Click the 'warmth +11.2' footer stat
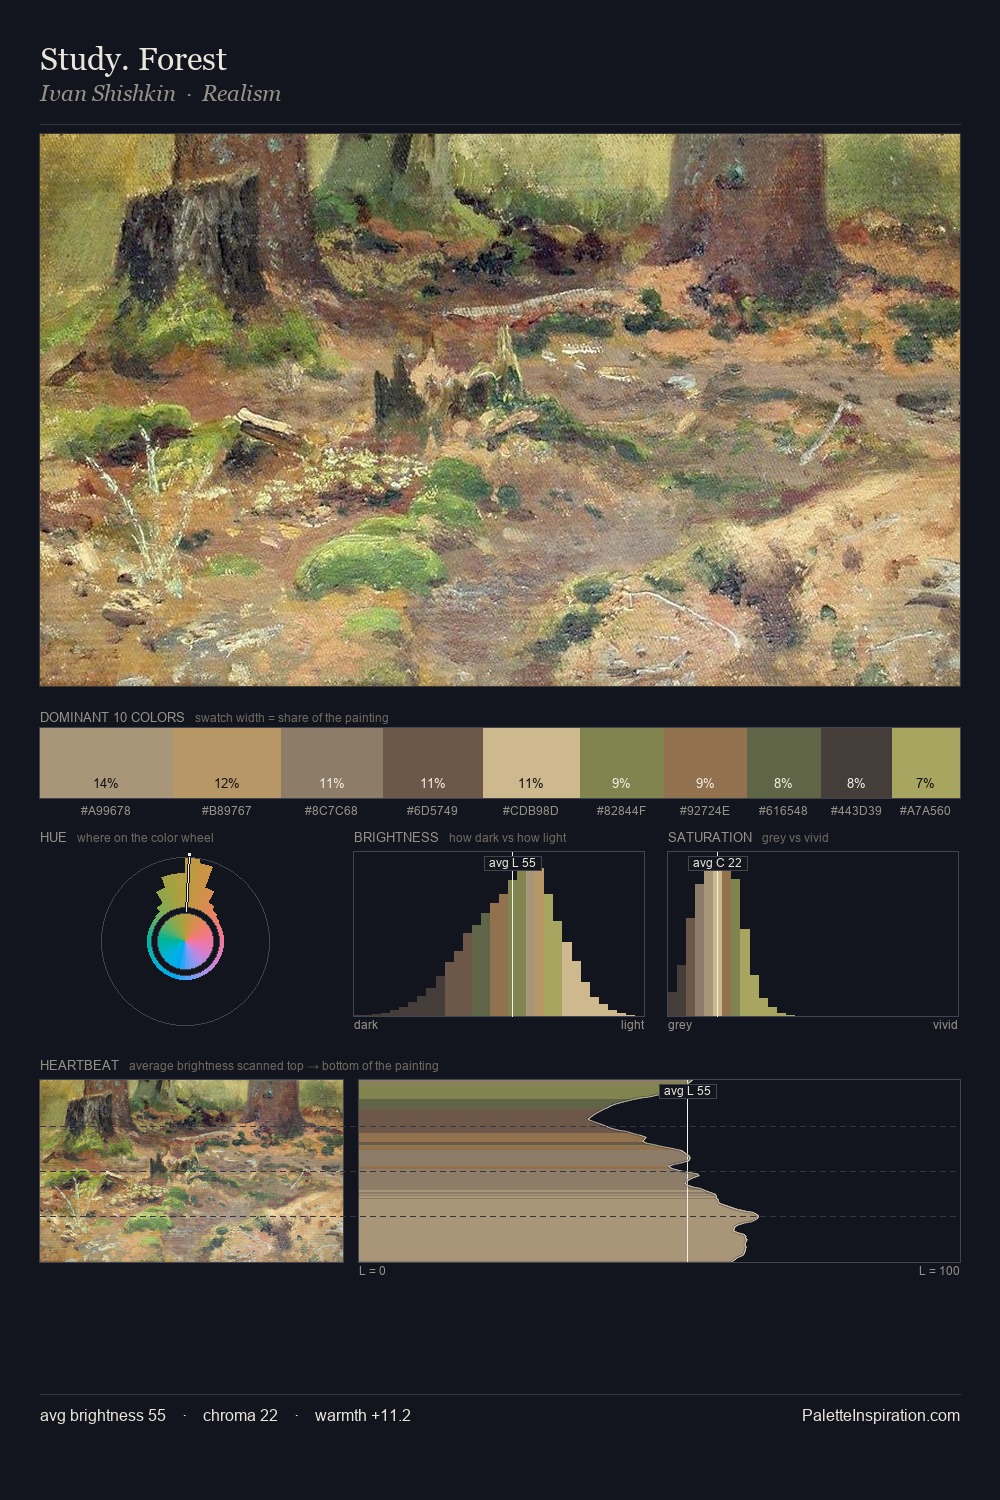The height and width of the screenshot is (1500, 1000). pyautogui.click(x=363, y=1415)
